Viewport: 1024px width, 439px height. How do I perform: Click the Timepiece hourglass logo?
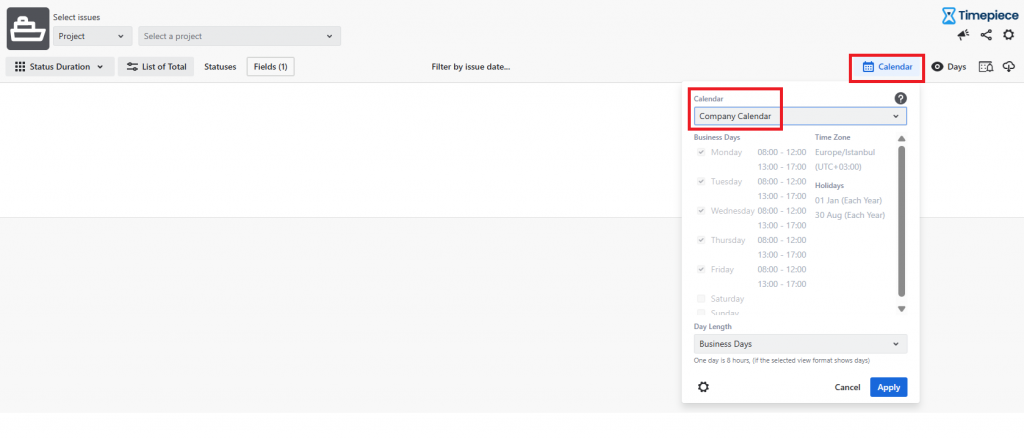(949, 15)
